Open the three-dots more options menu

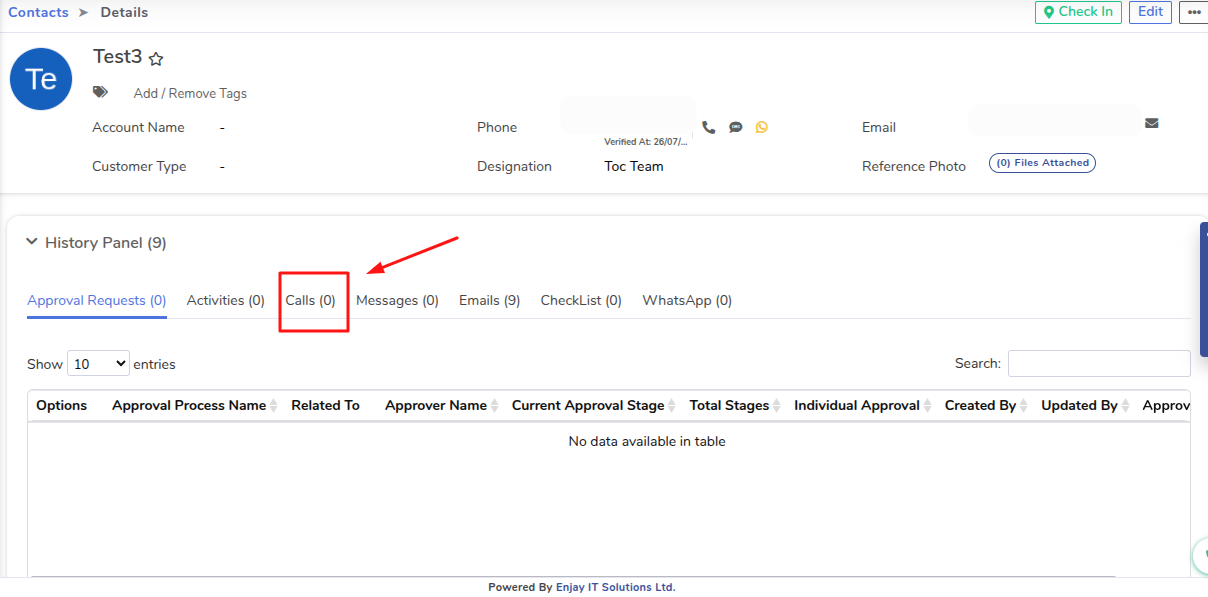click(1193, 12)
